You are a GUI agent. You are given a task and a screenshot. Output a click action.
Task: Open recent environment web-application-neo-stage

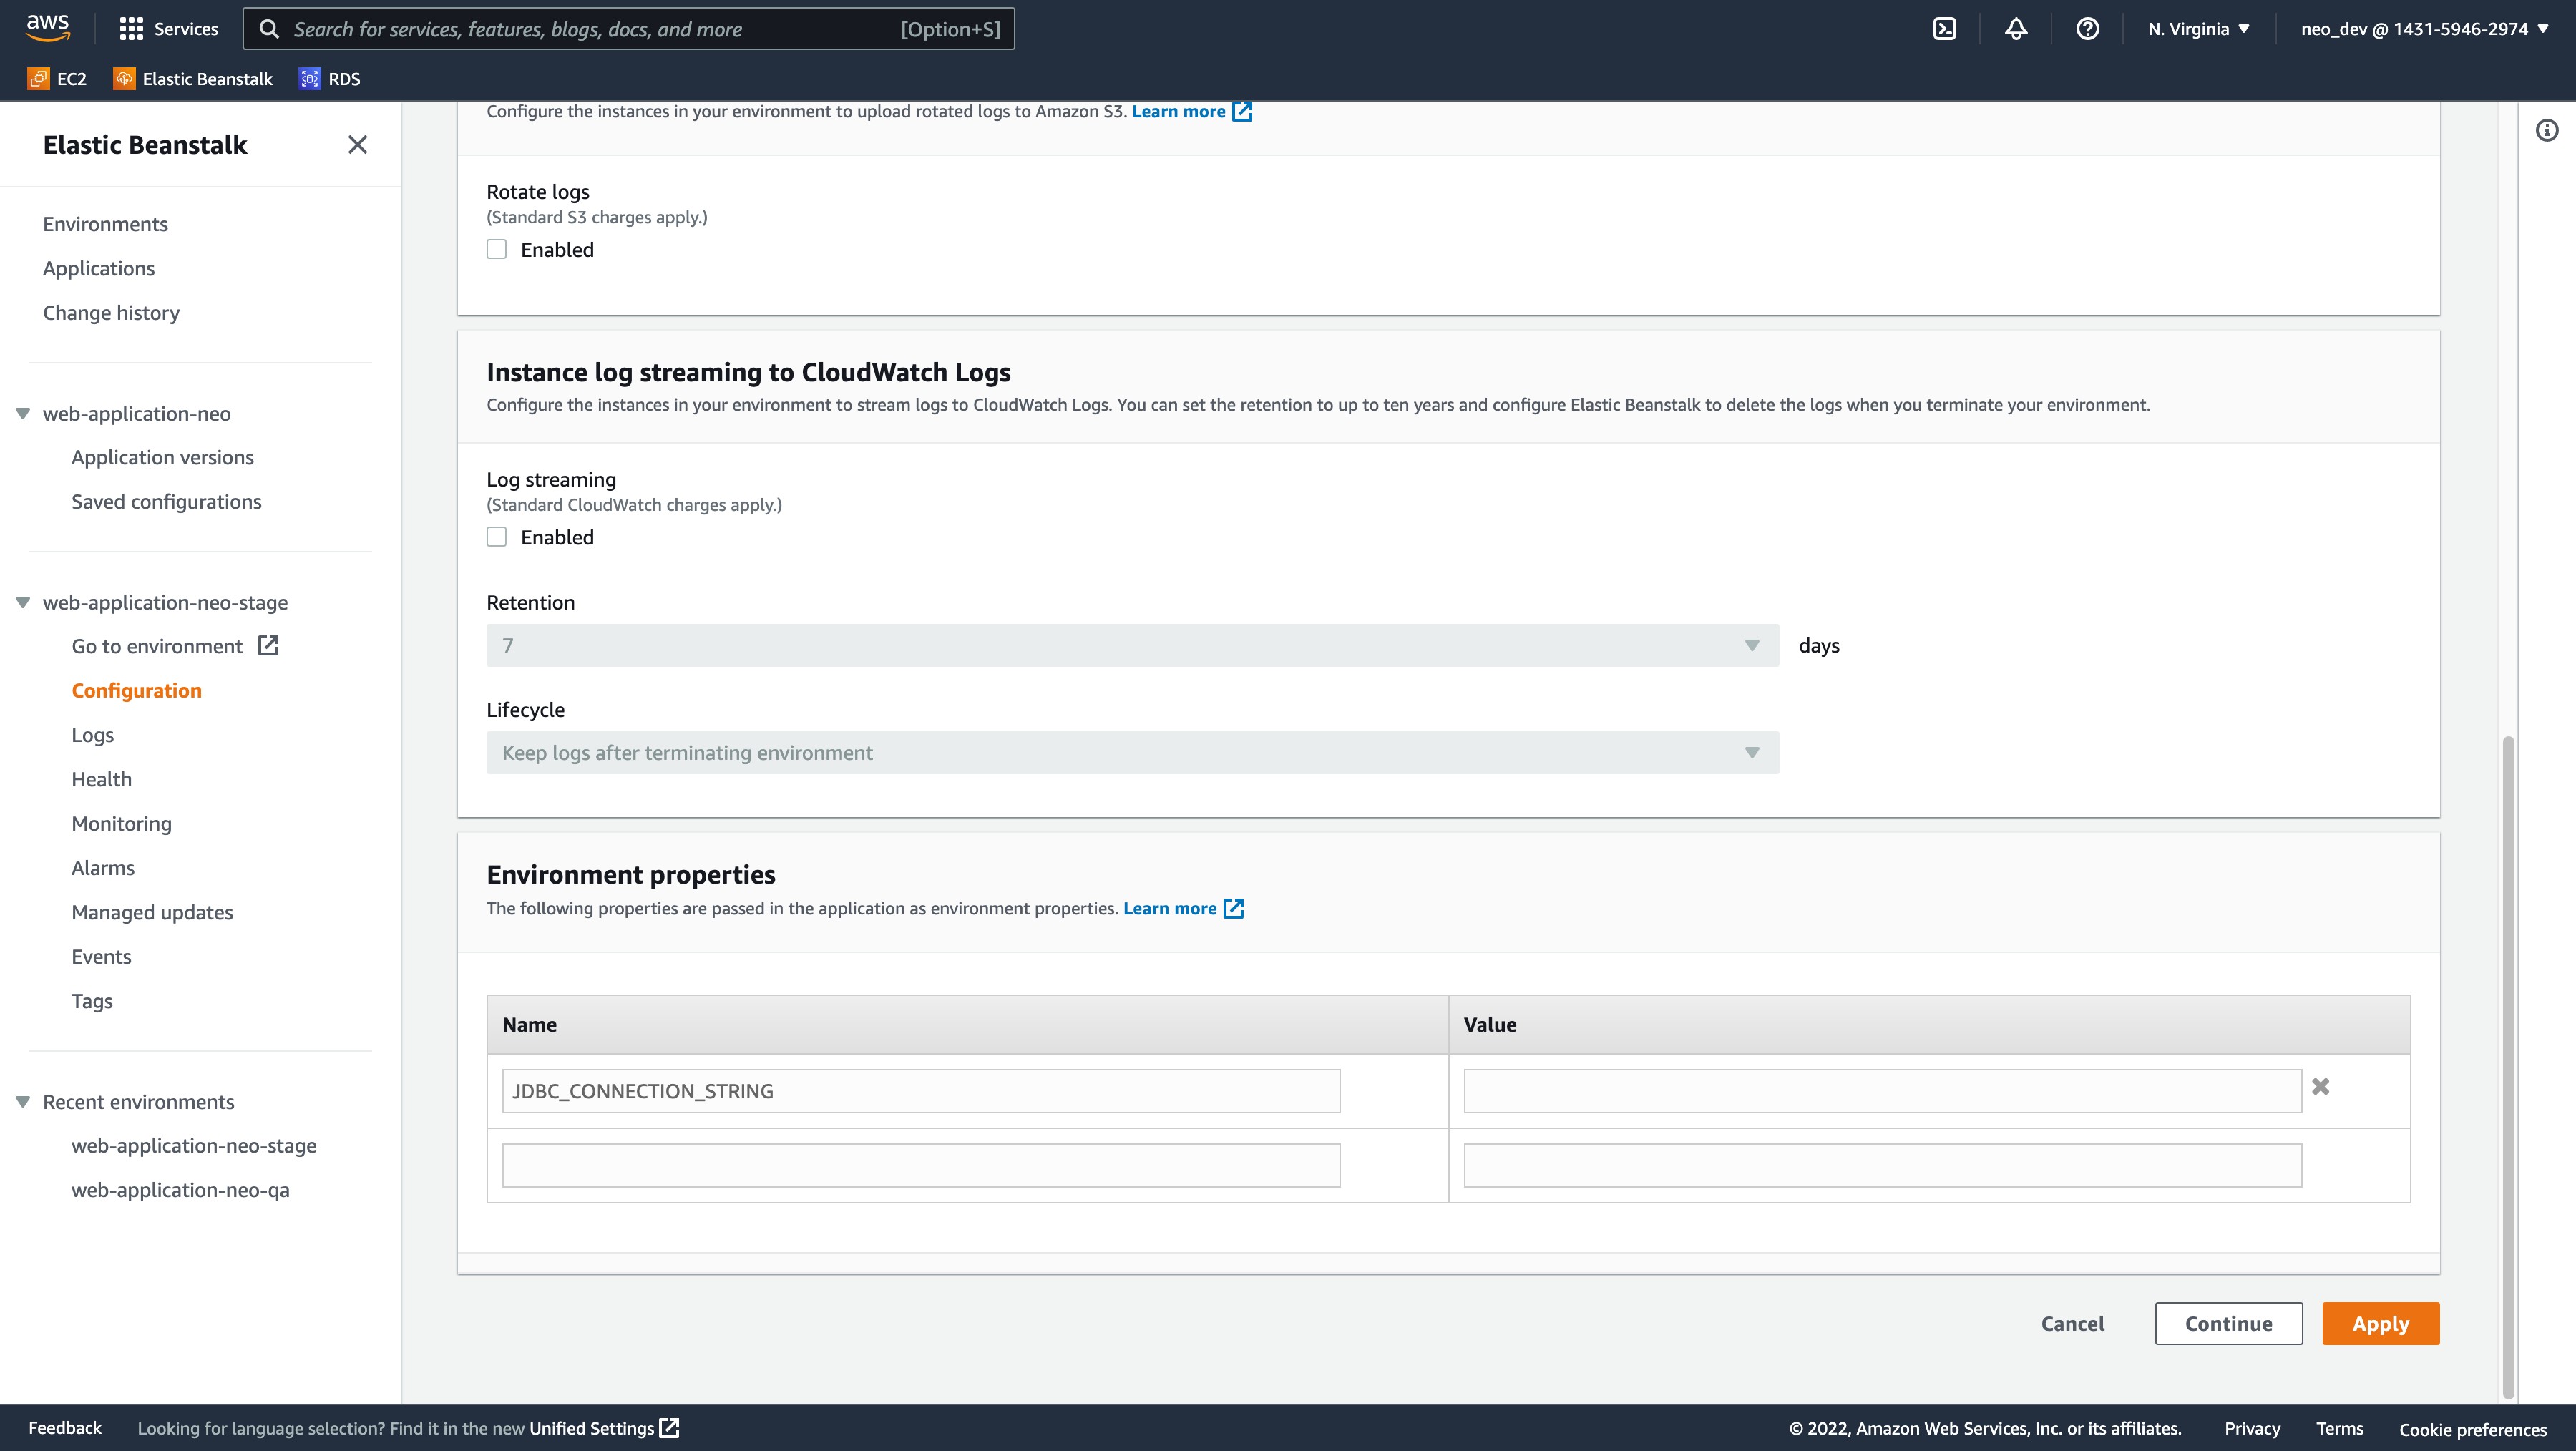coord(194,1146)
